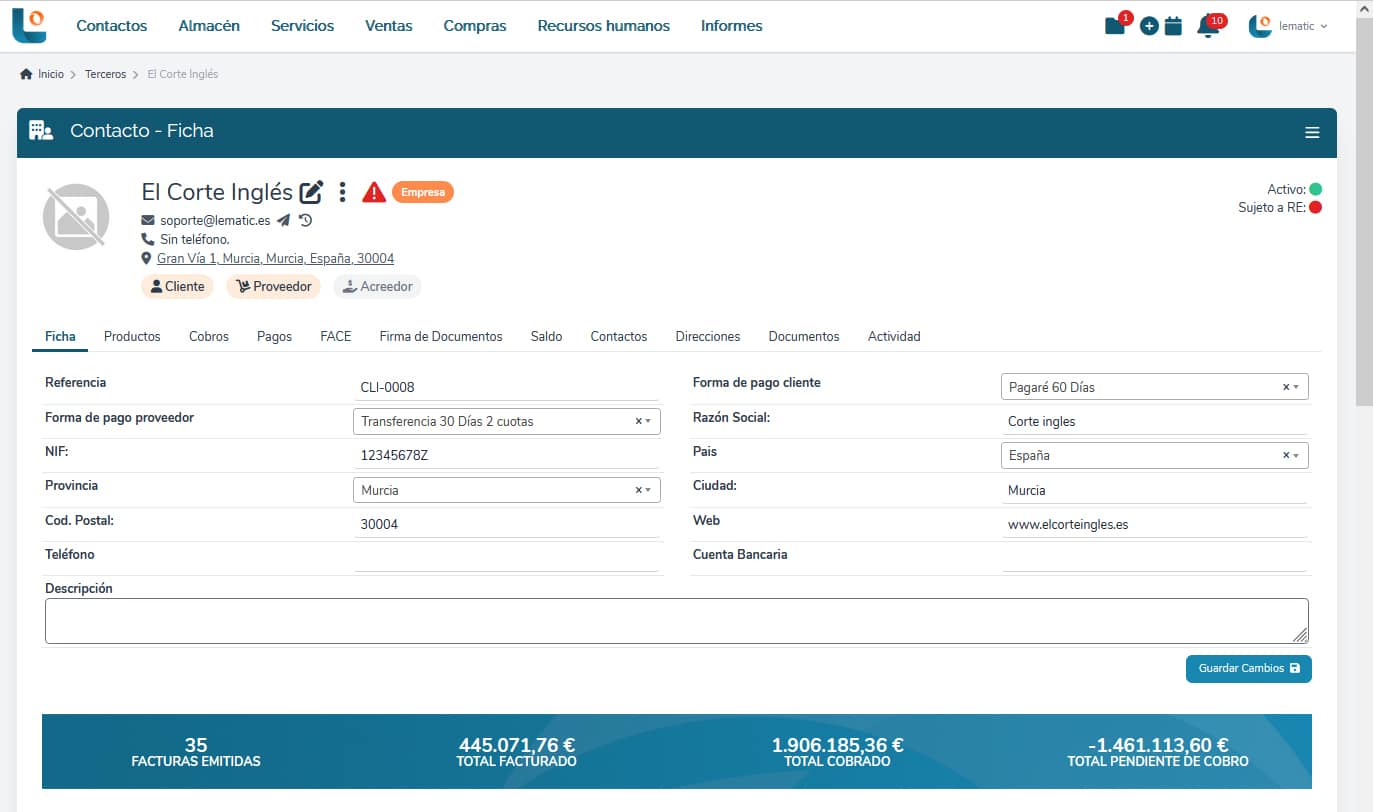
Task: Switch to the Cobros tab
Action: coord(209,336)
